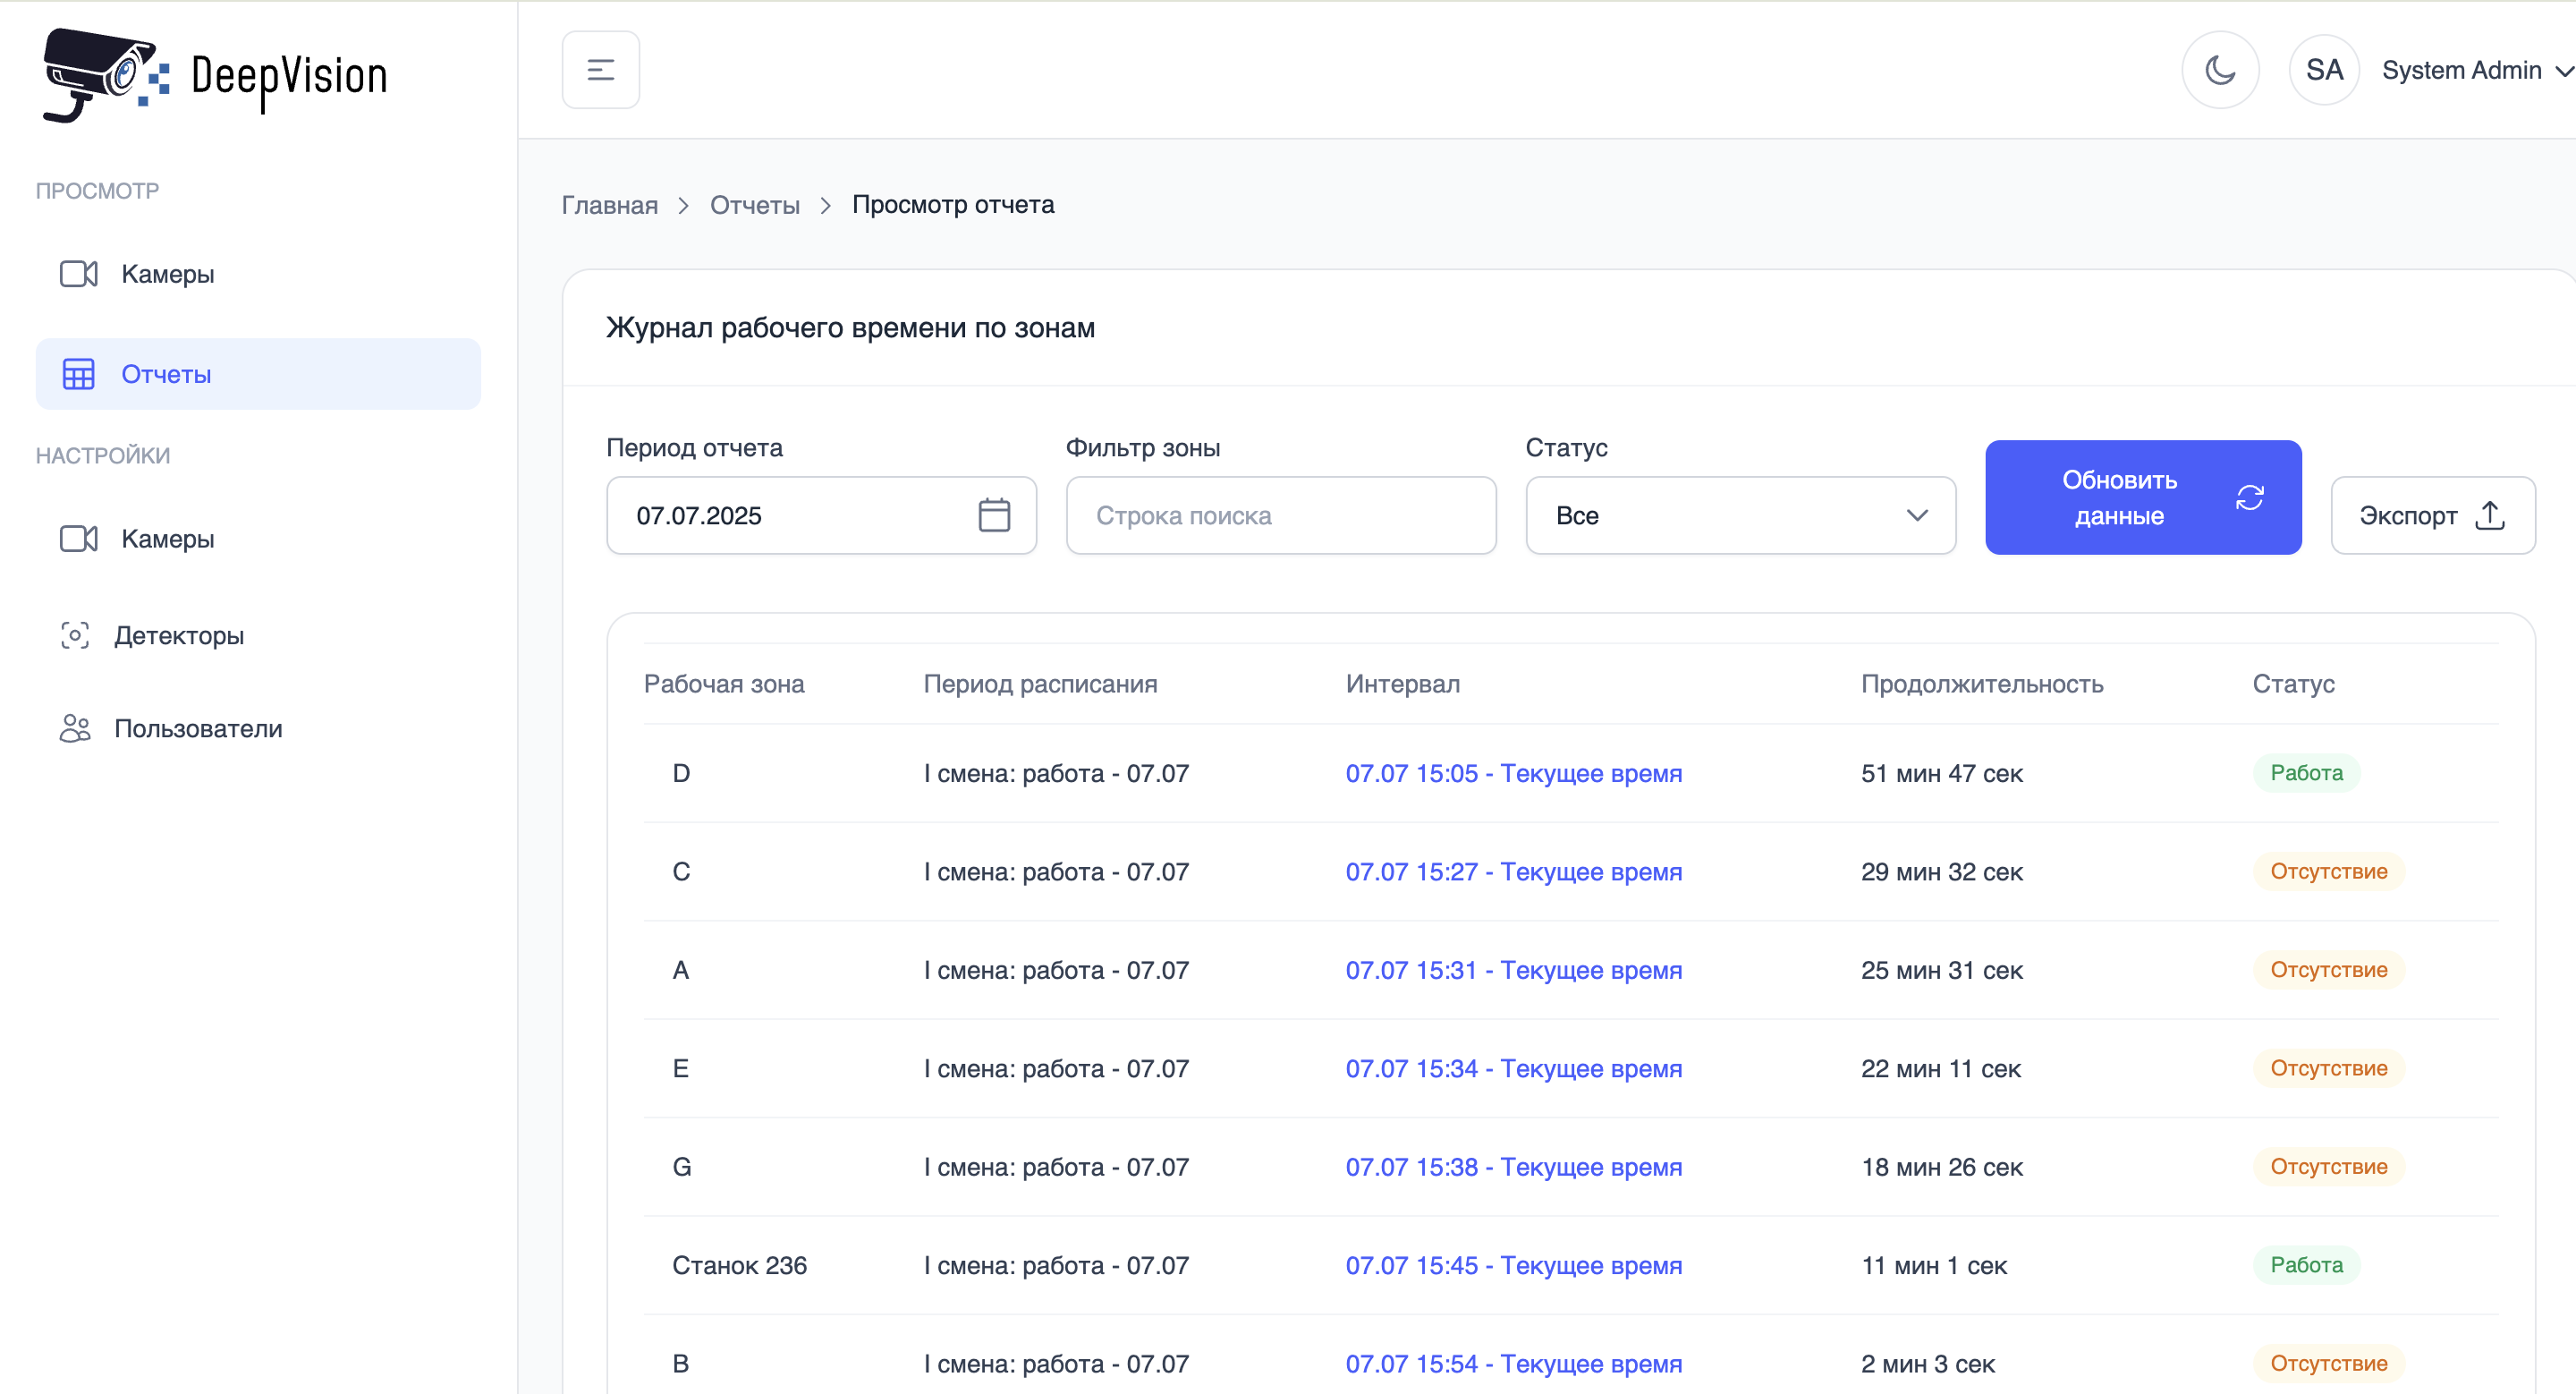Select zone G cell

[x=681, y=1167]
